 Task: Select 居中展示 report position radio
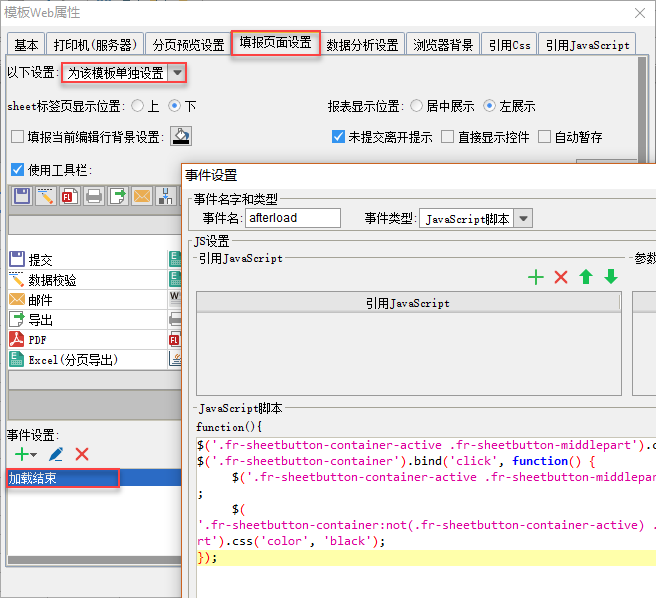tap(416, 106)
